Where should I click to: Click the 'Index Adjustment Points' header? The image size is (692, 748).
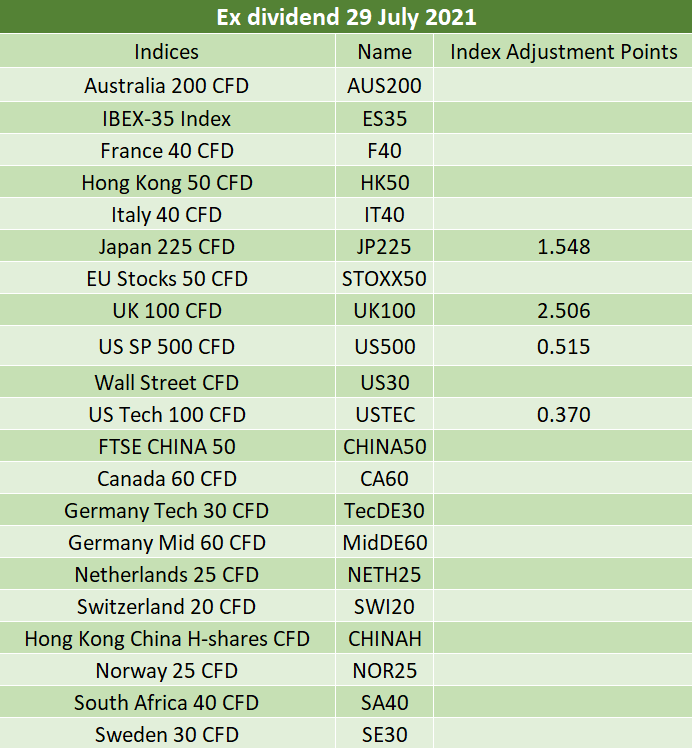[564, 52]
